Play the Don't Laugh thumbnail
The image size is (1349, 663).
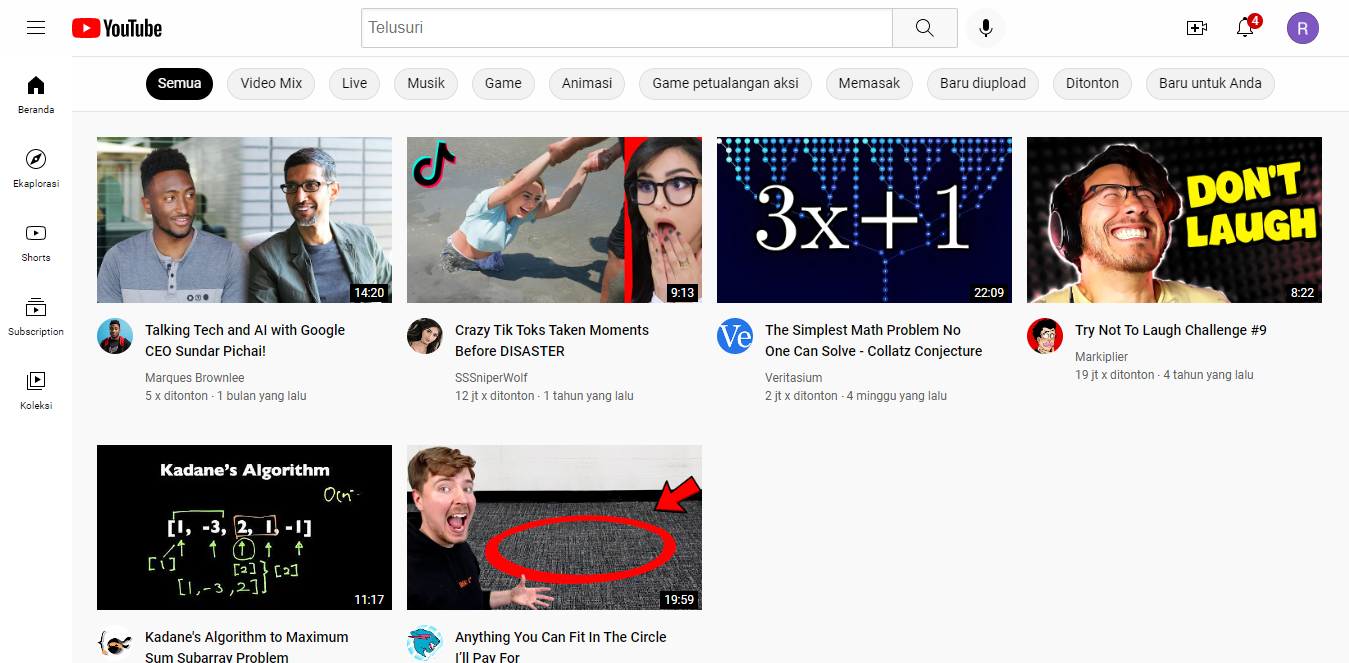point(1174,220)
